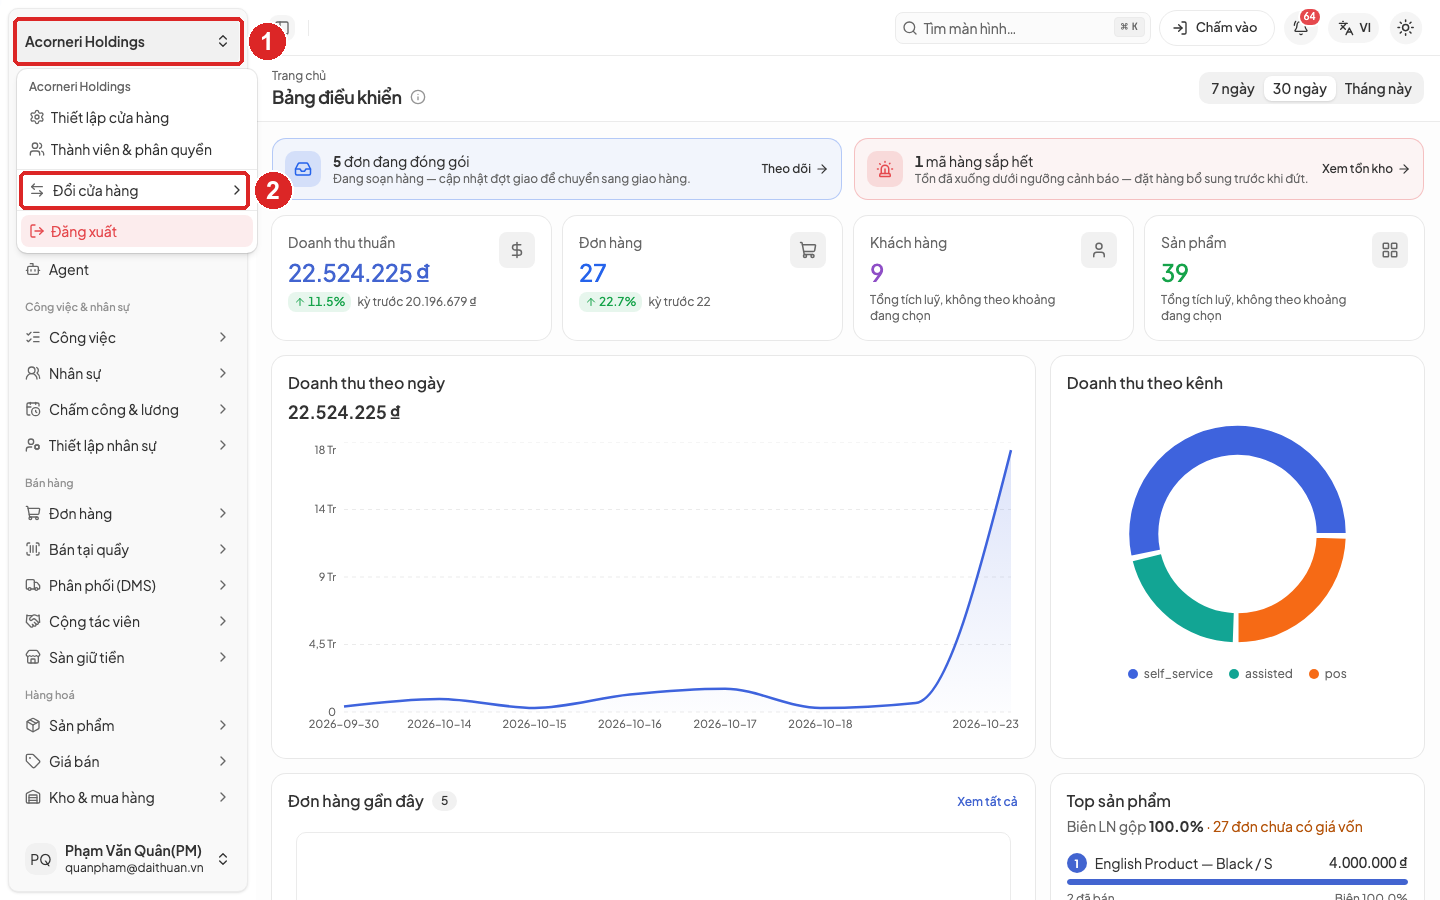Click the dollar icon on Doanh thu thuần card
The height and width of the screenshot is (900, 1440).
tap(517, 250)
